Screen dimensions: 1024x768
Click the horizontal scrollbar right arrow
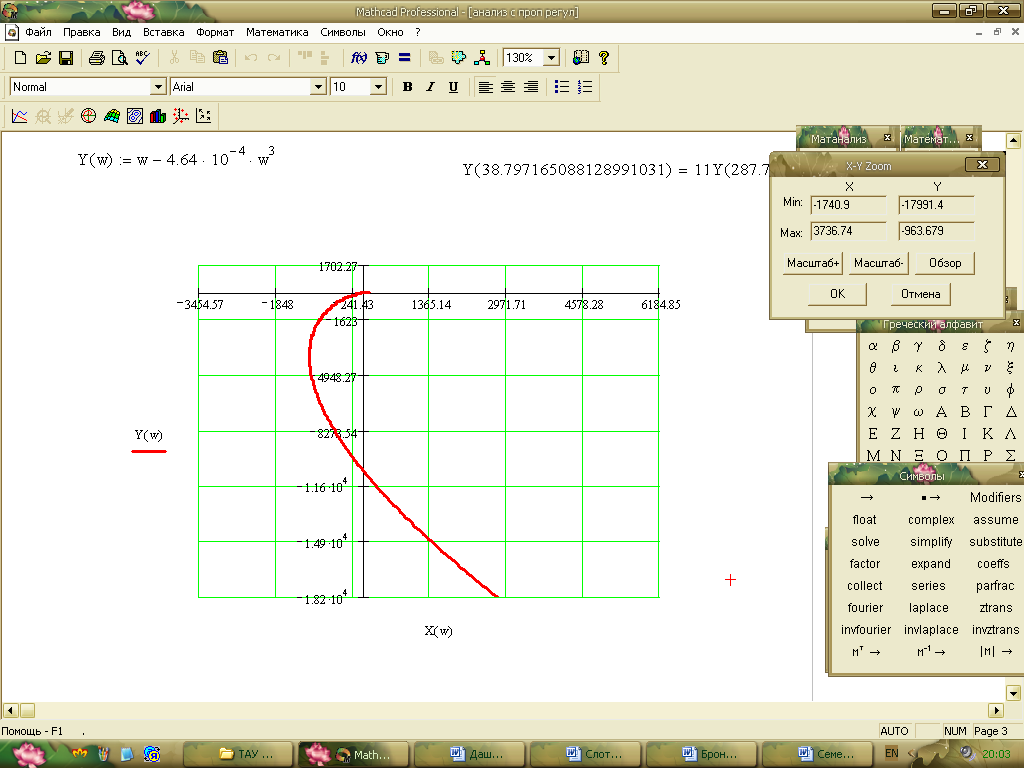point(995,710)
